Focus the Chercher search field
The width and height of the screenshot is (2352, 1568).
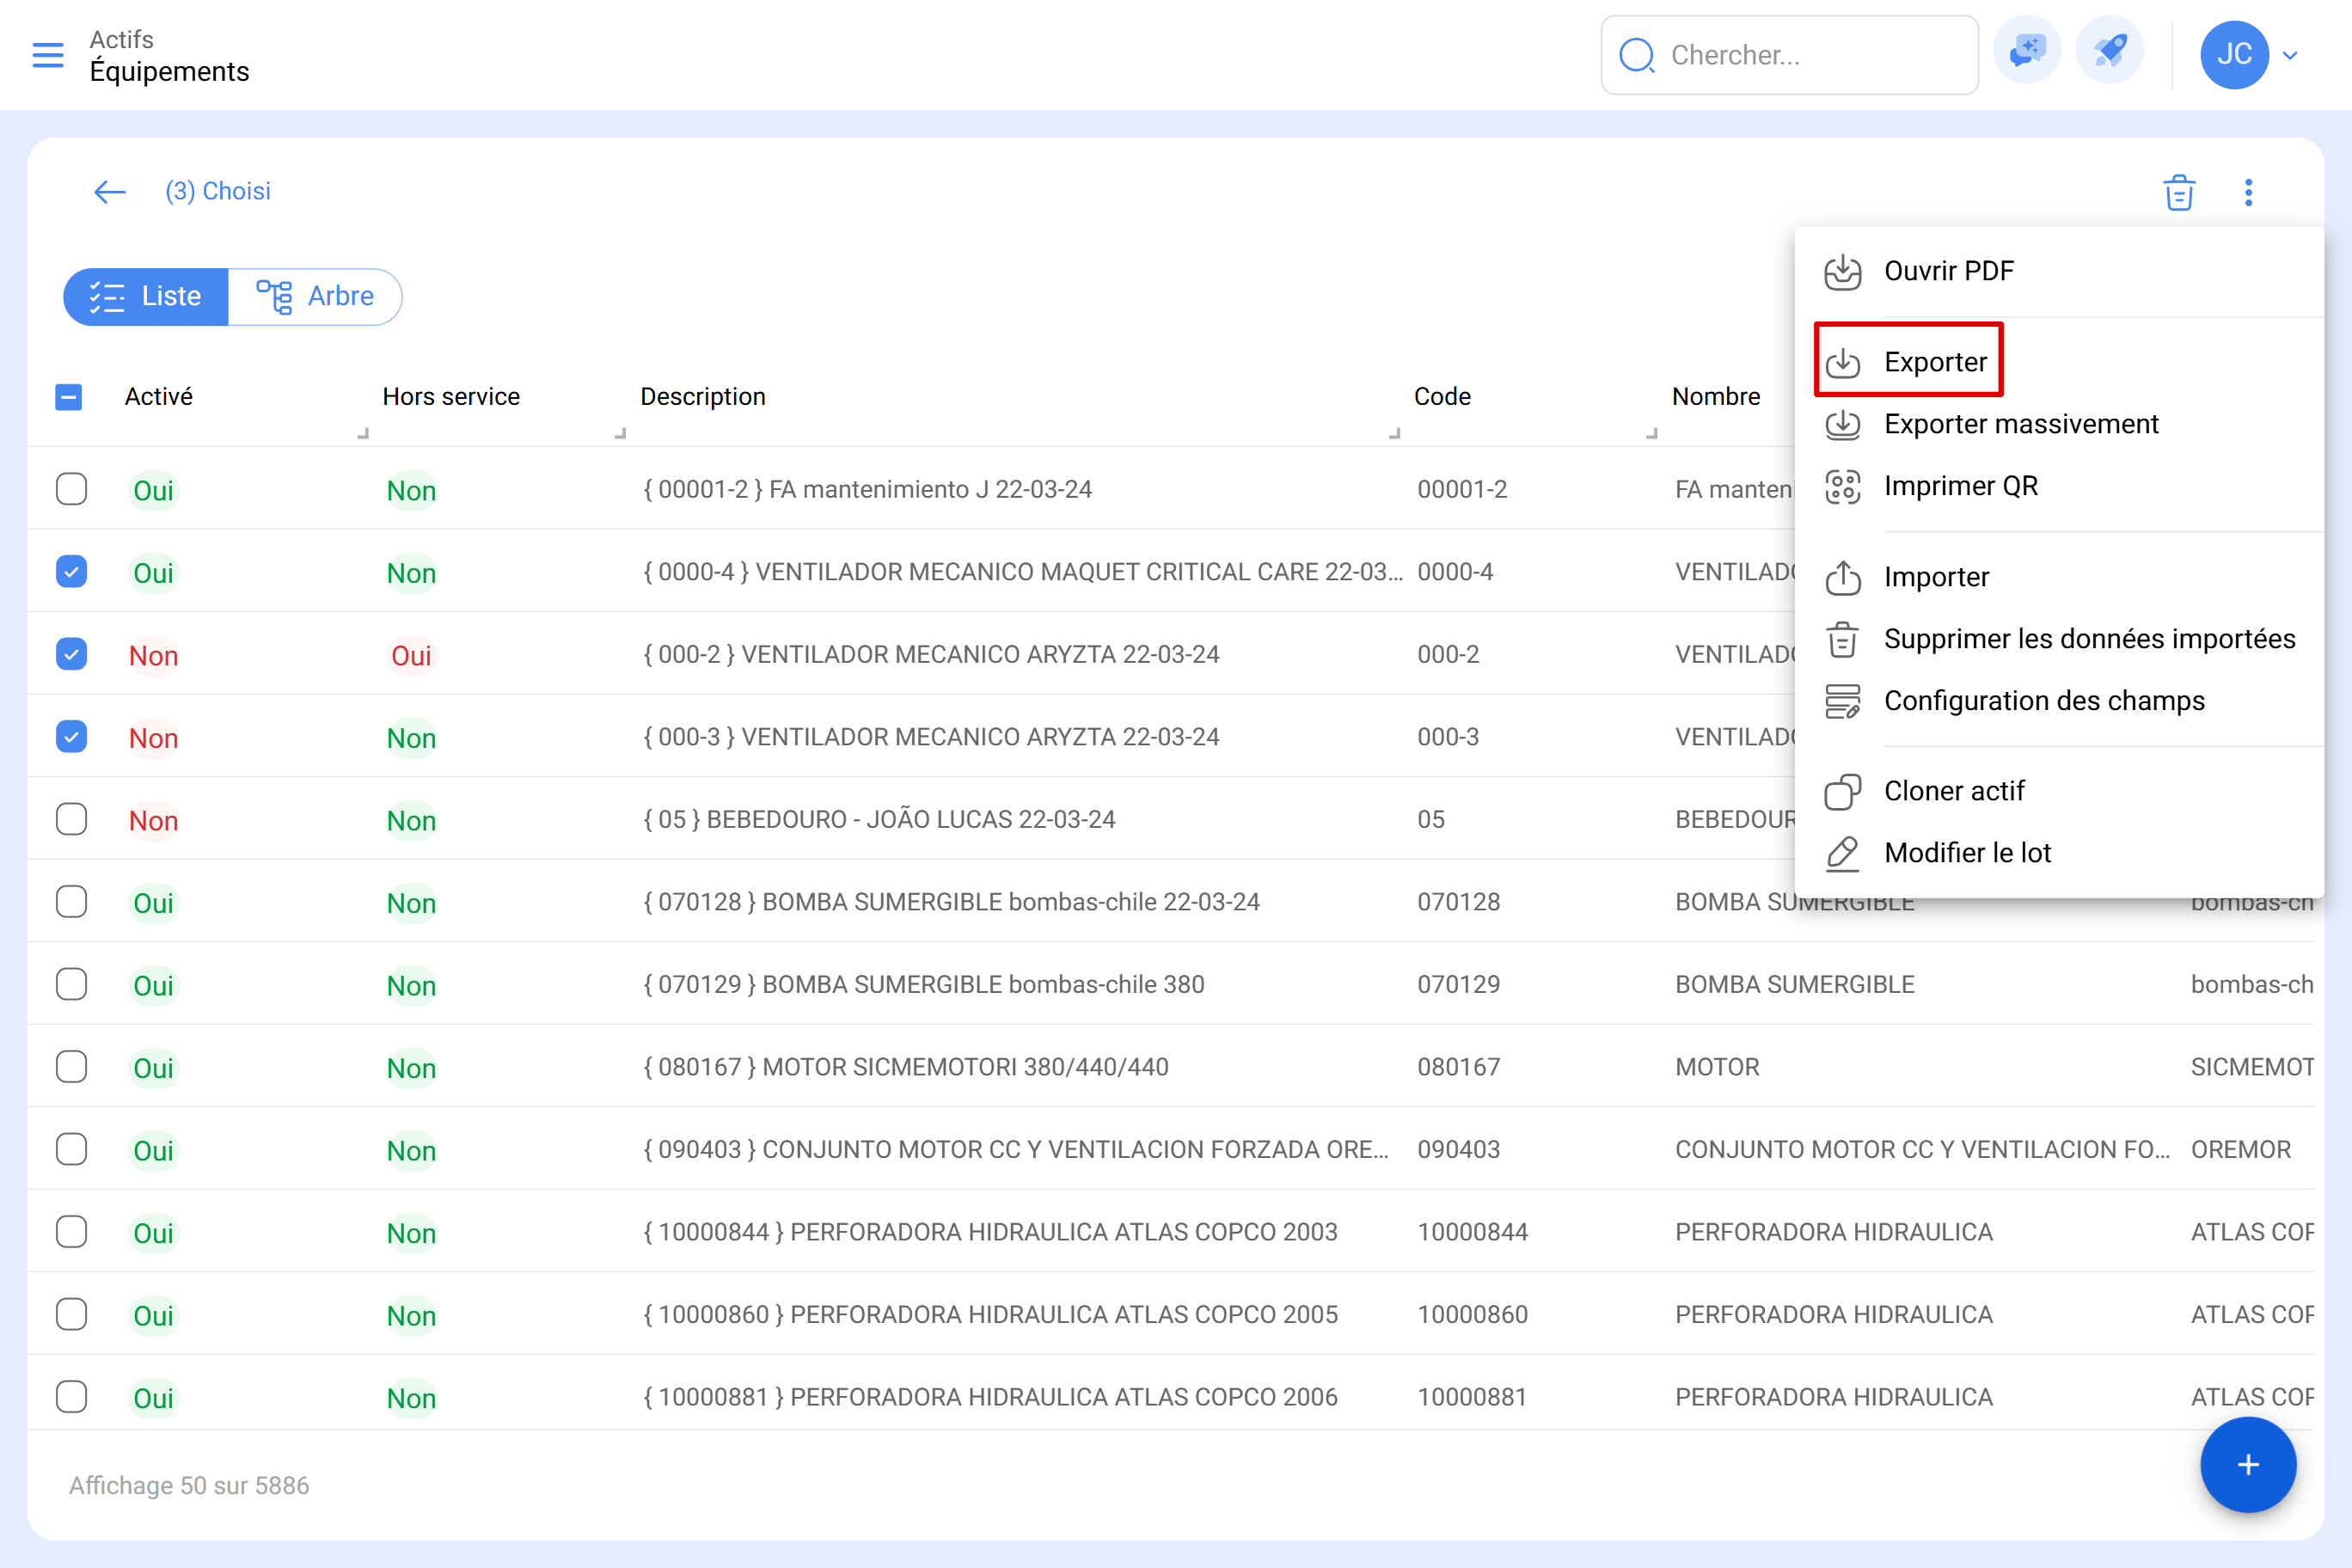click(x=1790, y=55)
